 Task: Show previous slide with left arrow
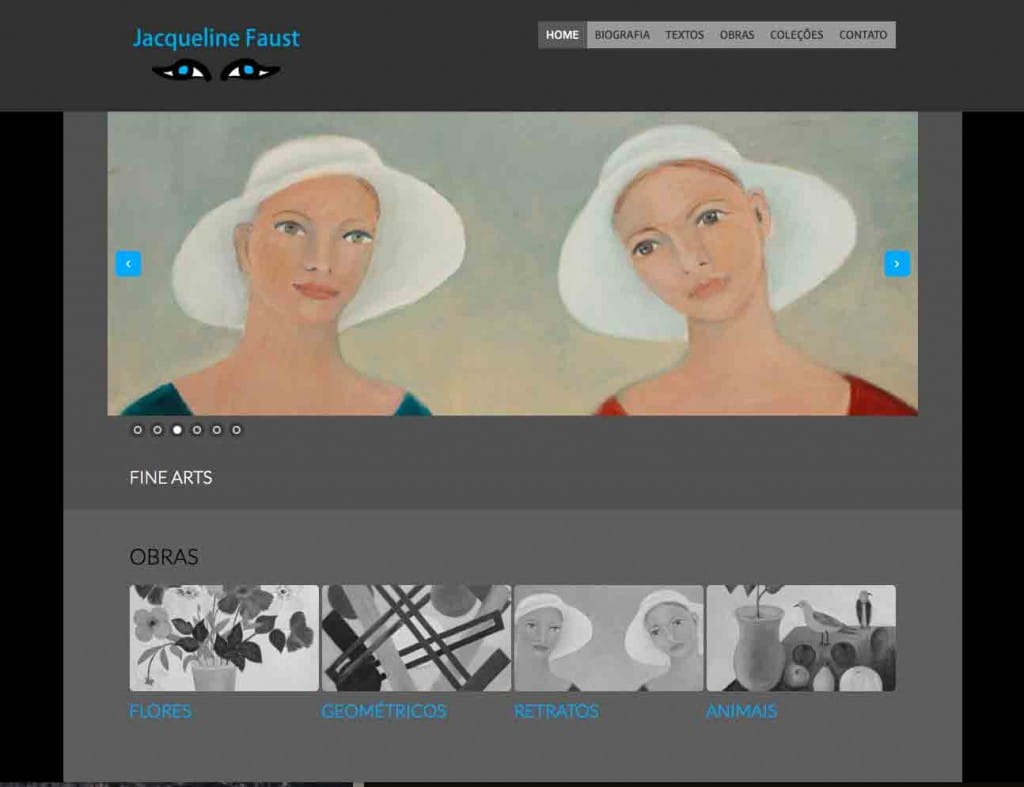[129, 264]
